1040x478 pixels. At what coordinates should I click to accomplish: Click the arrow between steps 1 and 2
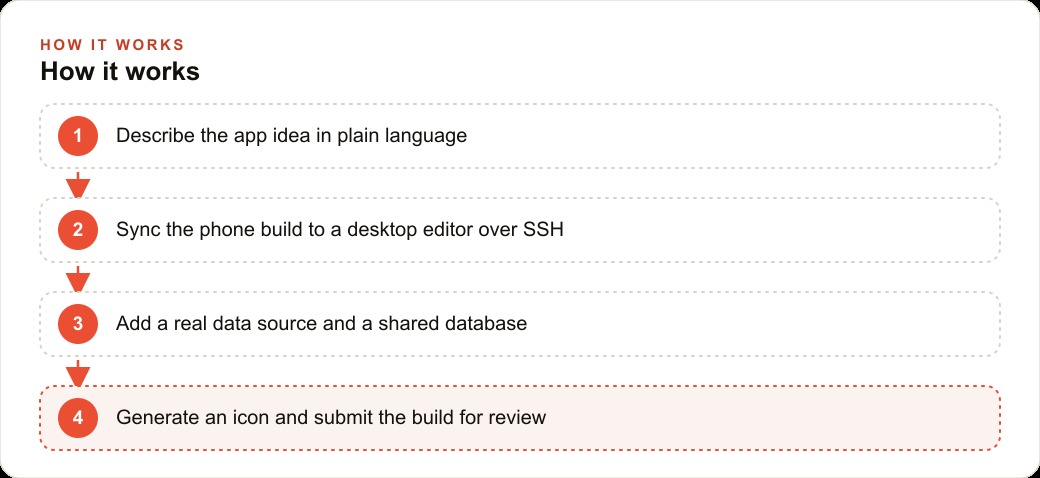[x=78, y=184]
